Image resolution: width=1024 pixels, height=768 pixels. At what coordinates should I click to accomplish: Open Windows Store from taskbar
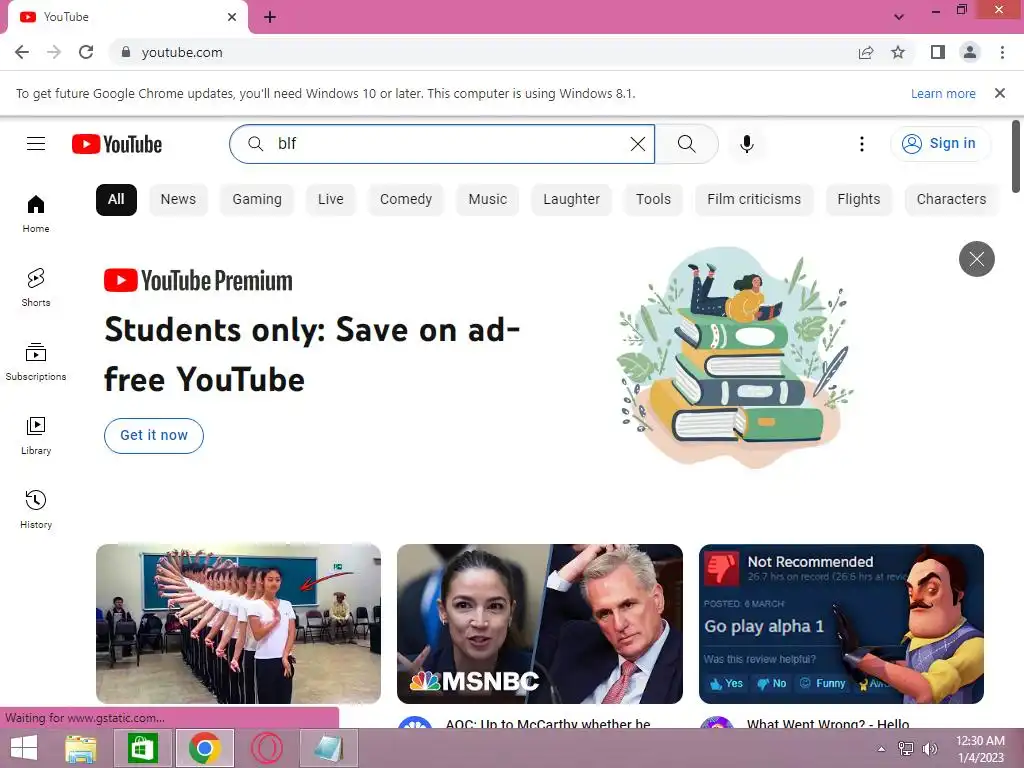tap(142, 748)
